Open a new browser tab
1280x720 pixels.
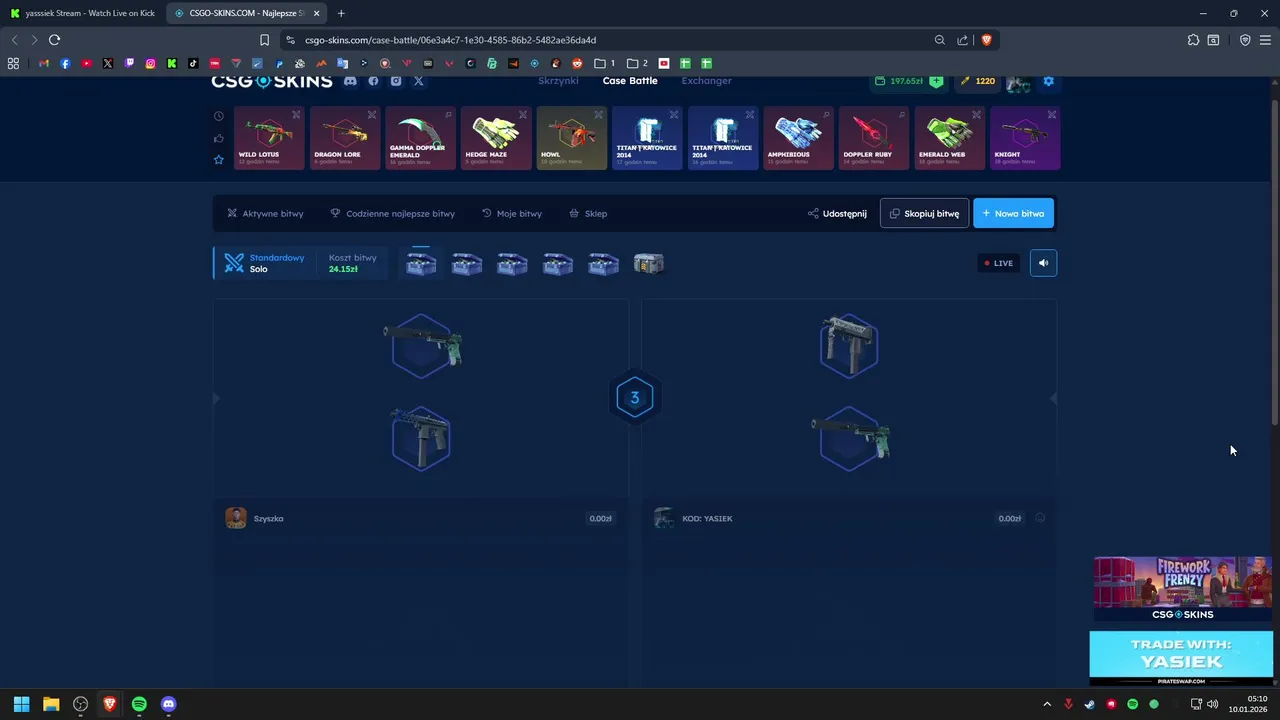click(x=341, y=13)
